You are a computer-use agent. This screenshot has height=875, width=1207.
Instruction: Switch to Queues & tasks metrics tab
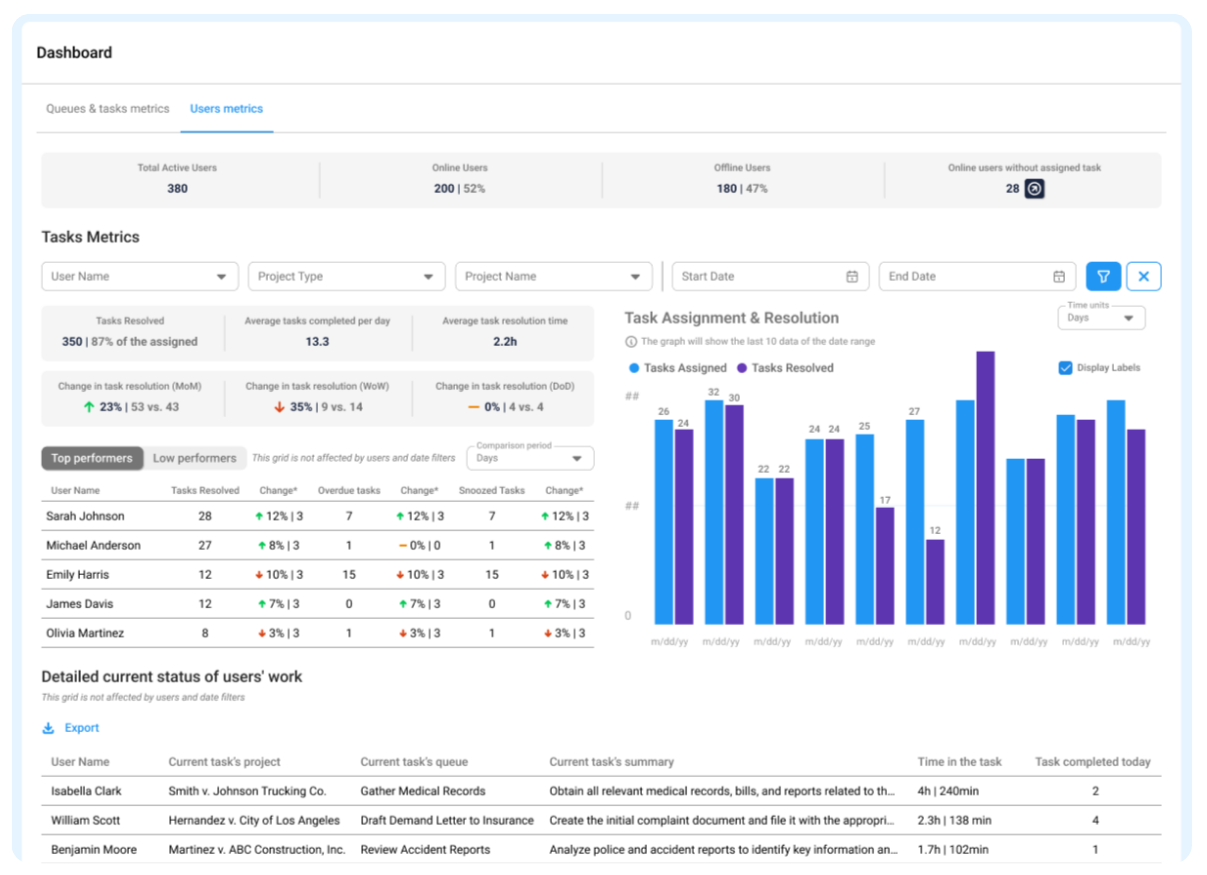point(108,108)
